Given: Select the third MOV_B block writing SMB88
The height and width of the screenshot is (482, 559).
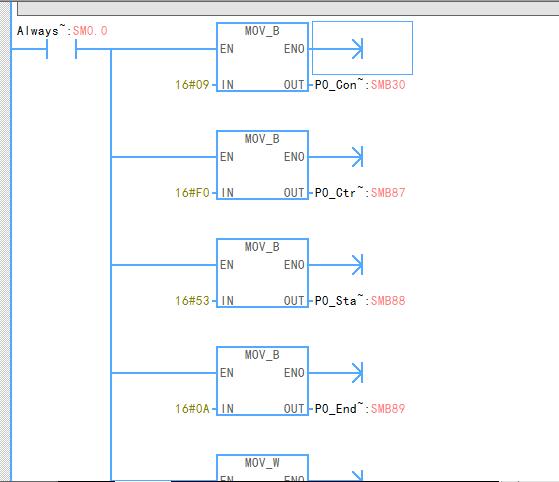Looking at the screenshot, I should pyautogui.click(x=262, y=273).
